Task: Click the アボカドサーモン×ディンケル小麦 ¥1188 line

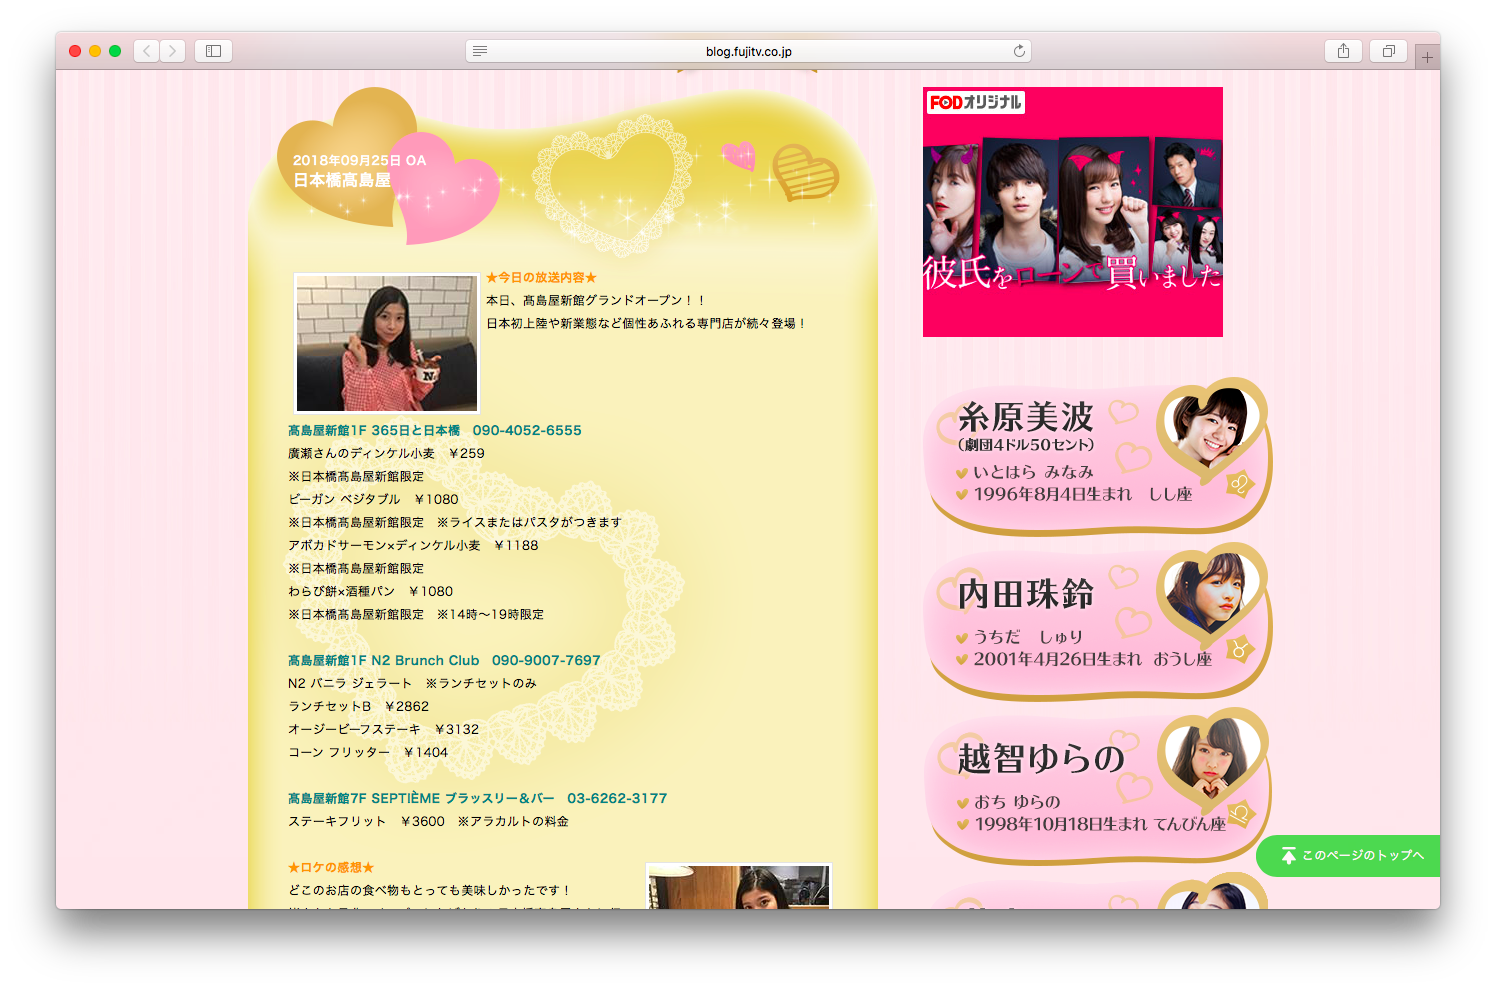Action: click(413, 545)
